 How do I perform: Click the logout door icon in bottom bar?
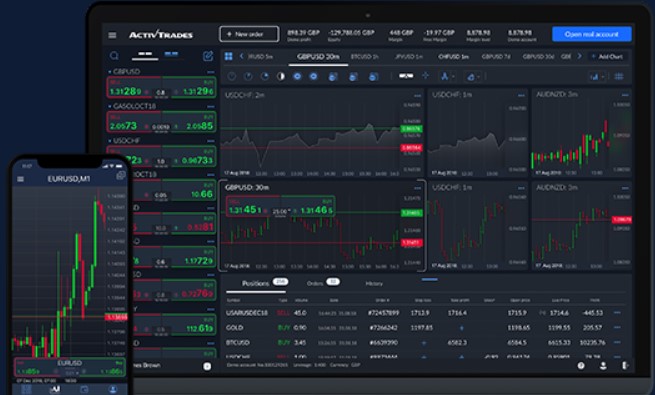(x=625, y=365)
